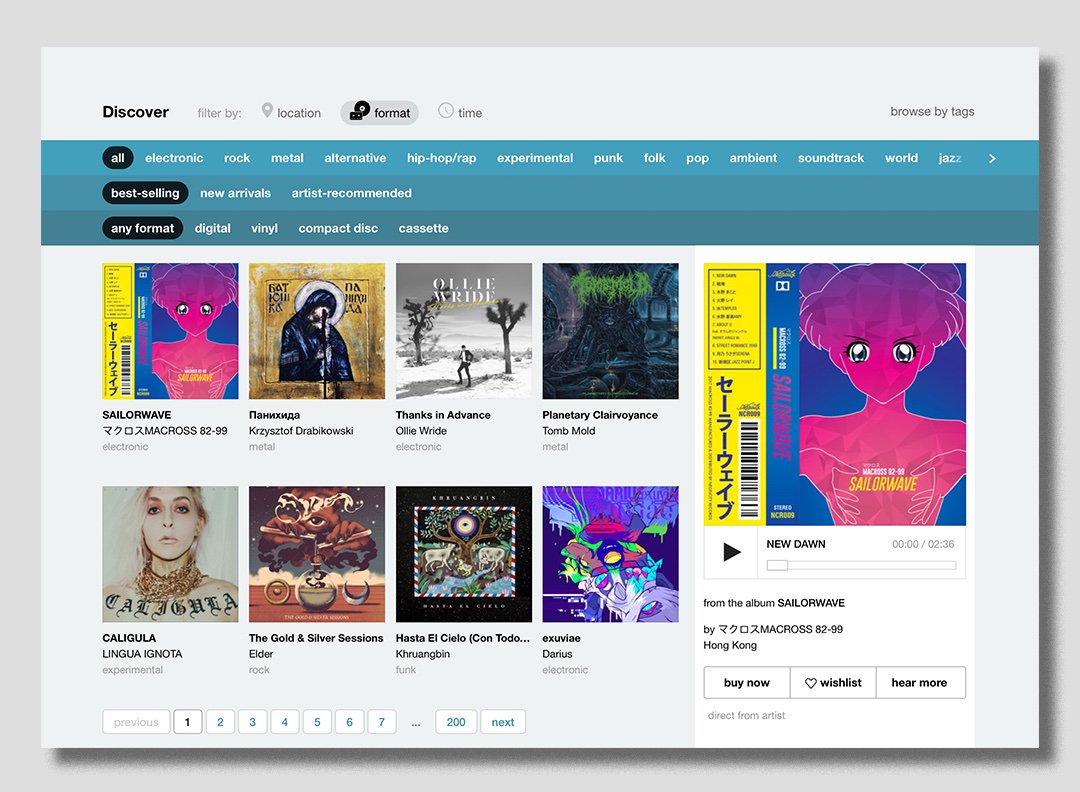
Task: Open the time filter text
Action: click(470, 113)
